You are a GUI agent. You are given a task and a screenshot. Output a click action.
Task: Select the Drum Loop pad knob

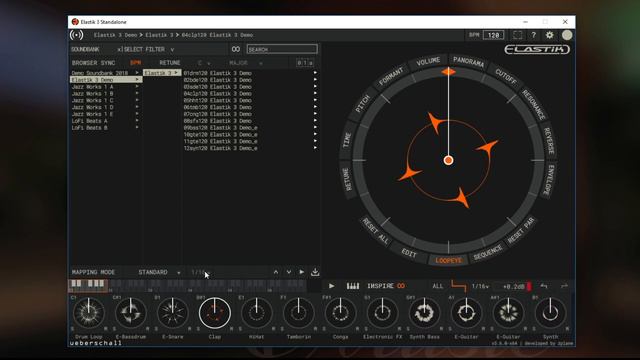pos(89,313)
